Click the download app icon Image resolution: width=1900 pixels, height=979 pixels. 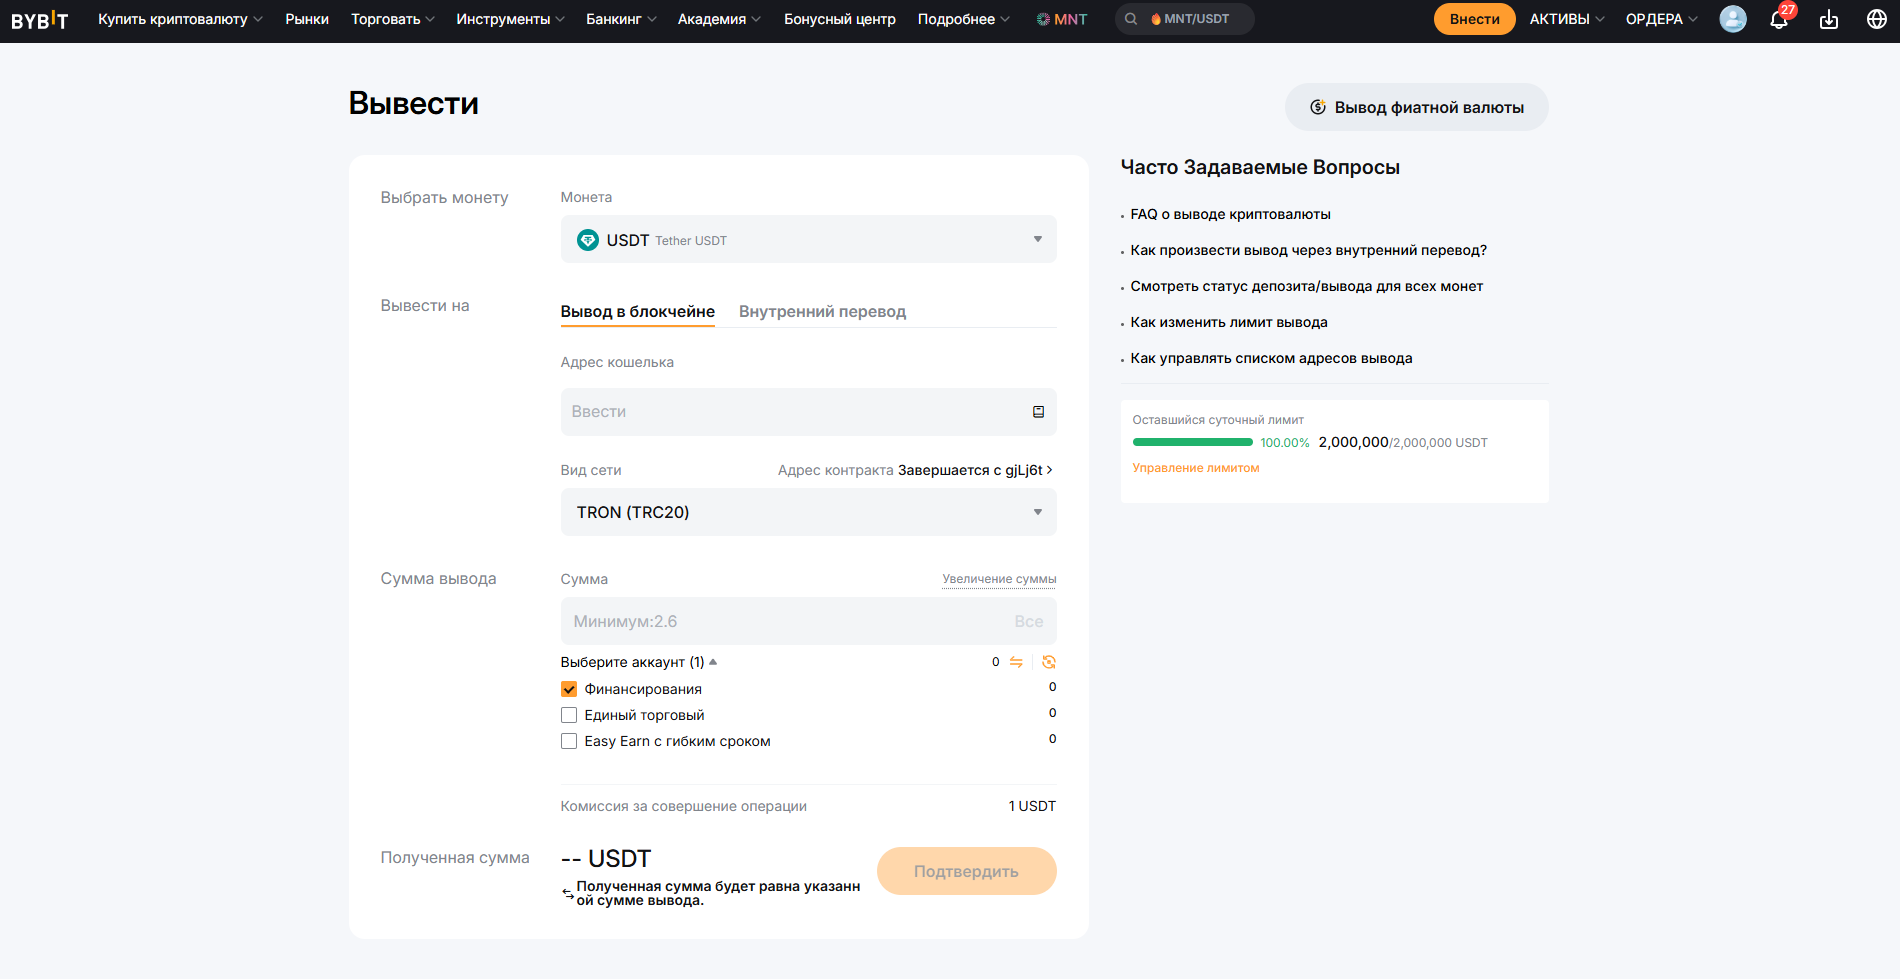pyautogui.click(x=1829, y=19)
